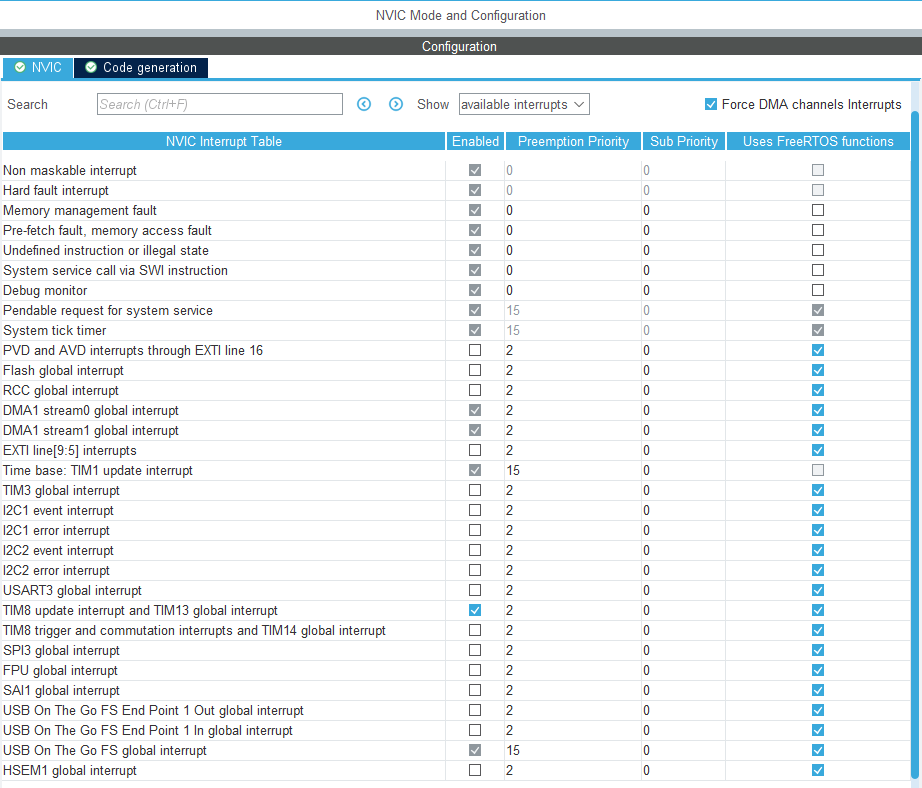Edit preemption priority of TIM3 global interrupt
Viewport: 922px width, 788px height.
(573, 490)
